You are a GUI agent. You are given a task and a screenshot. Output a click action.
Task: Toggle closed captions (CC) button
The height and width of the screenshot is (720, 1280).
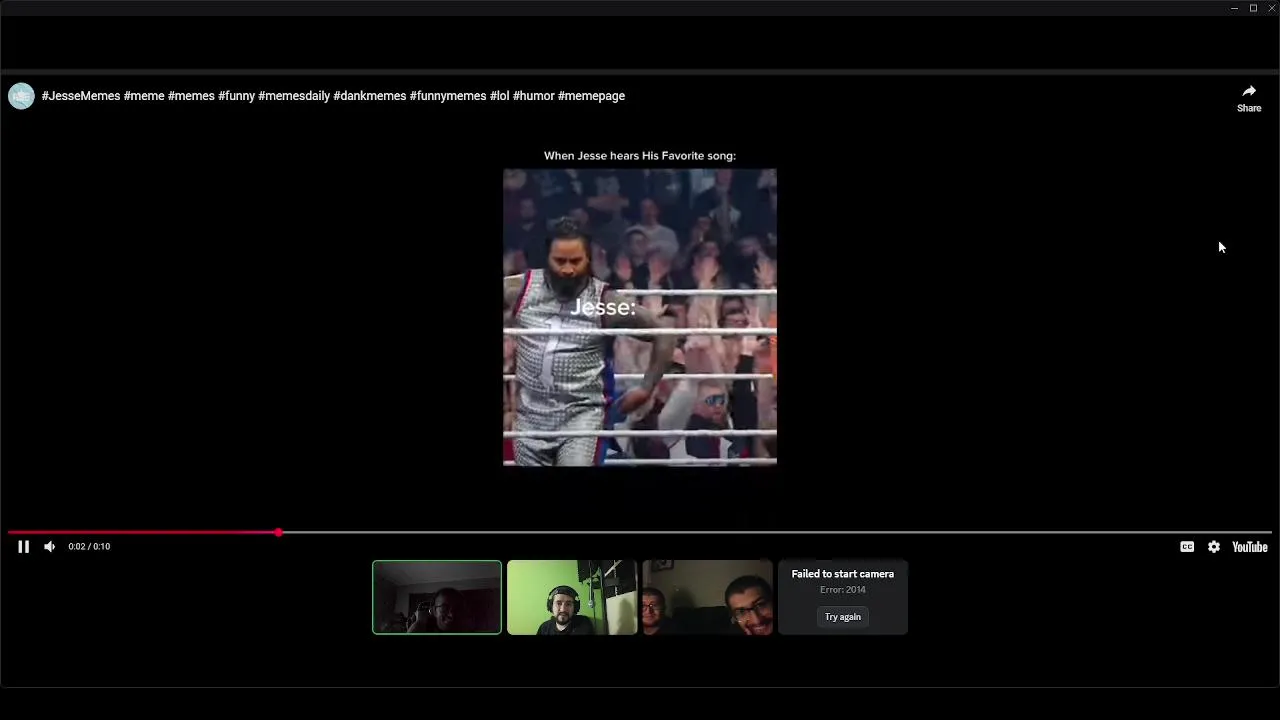[1187, 547]
